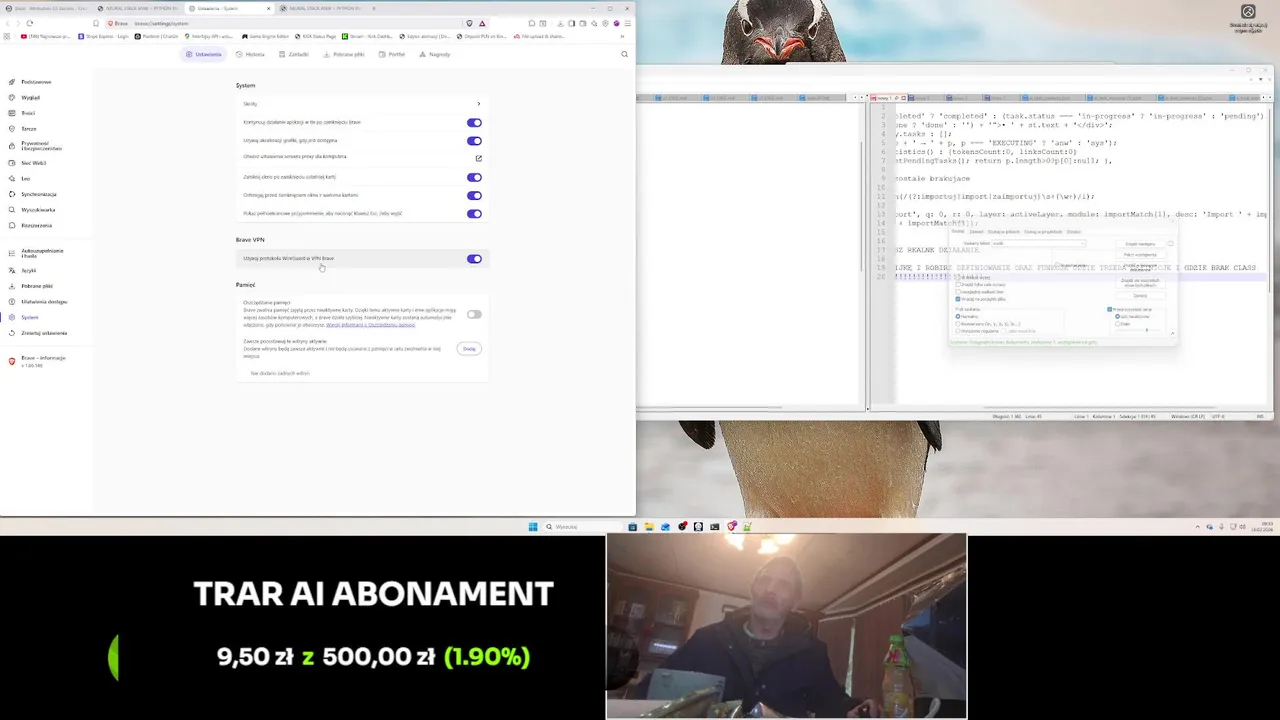Screen dimensions: 1280x720
Task: Toggle 'Ostrzegaj przed zamknięciem okna' switch
Action: [474, 195]
